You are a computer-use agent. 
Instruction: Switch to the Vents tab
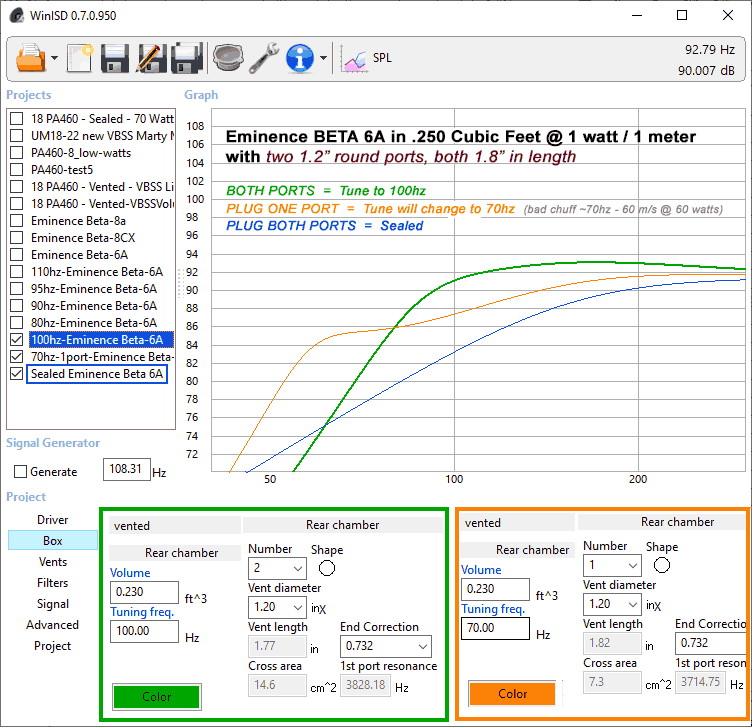(53, 562)
